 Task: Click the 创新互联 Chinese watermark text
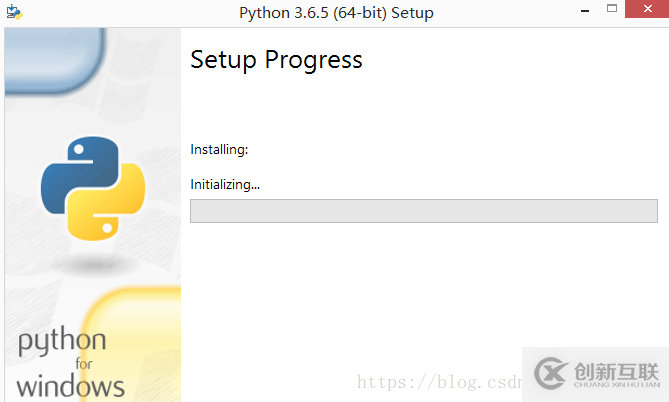pos(617,368)
